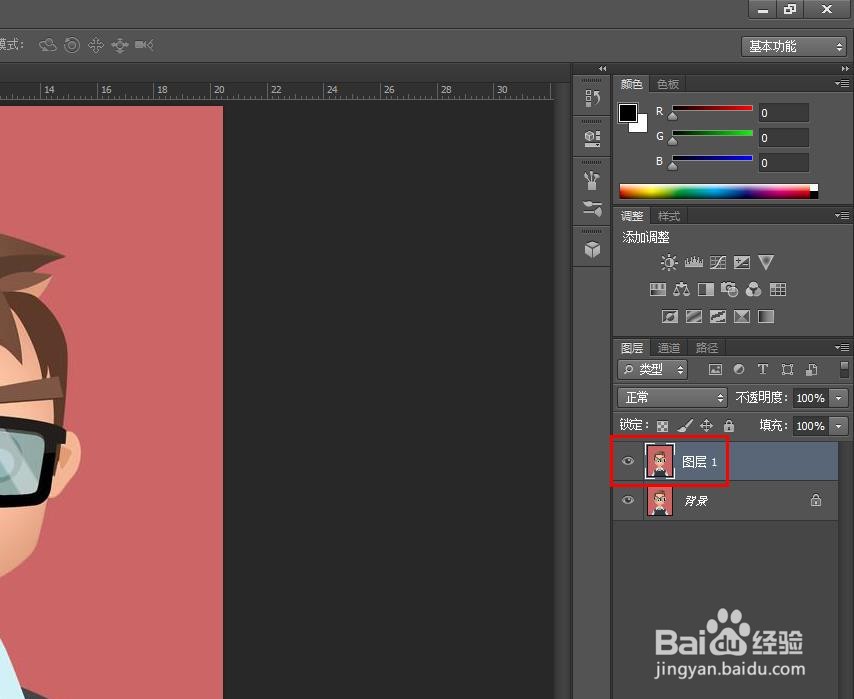Expand the collapsed icon dock panels arrow

pos(602,69)
